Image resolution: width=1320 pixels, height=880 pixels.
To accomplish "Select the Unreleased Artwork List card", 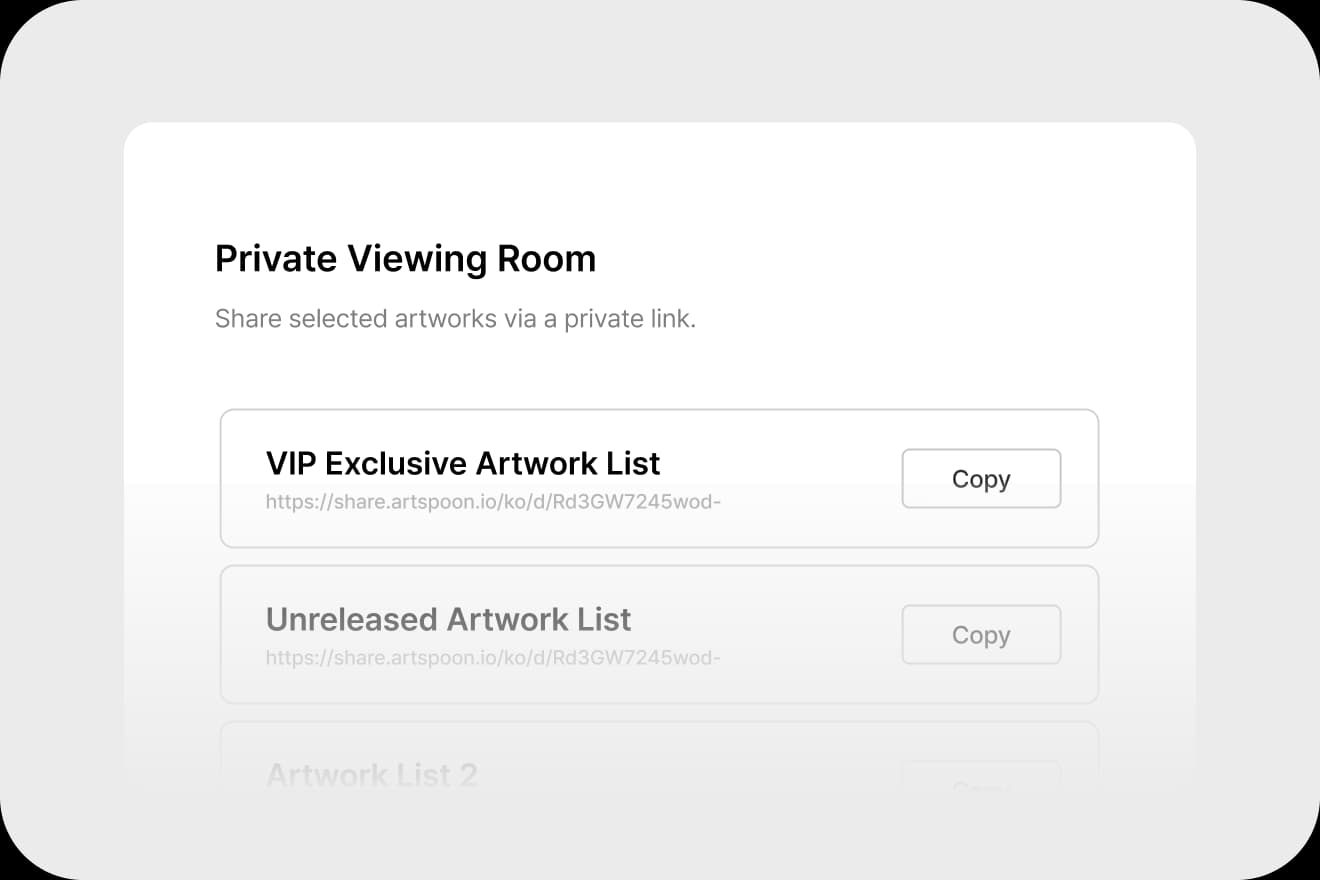I will 659,634.
